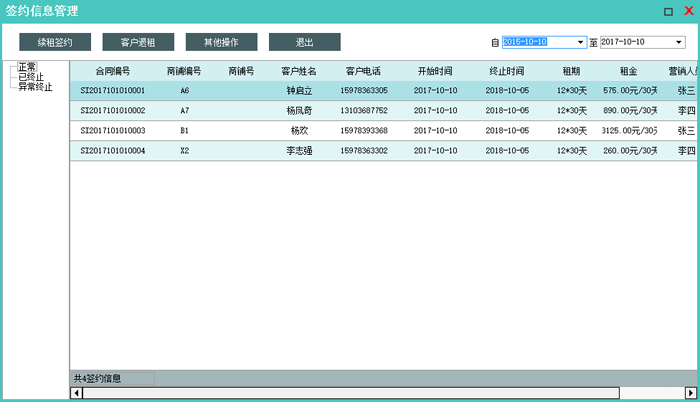Click the 客户退租 button
The image size is (700, 402).
138,43
